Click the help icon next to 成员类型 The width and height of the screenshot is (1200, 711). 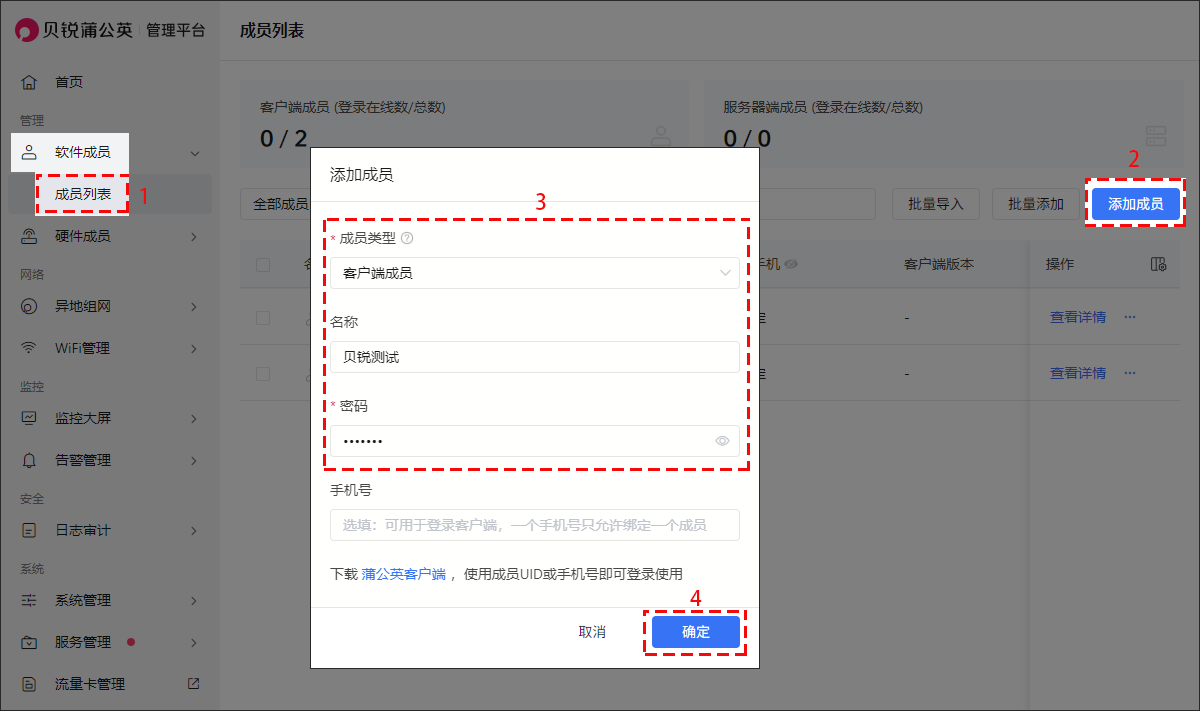pyautogui.click(x=407, y=239)
